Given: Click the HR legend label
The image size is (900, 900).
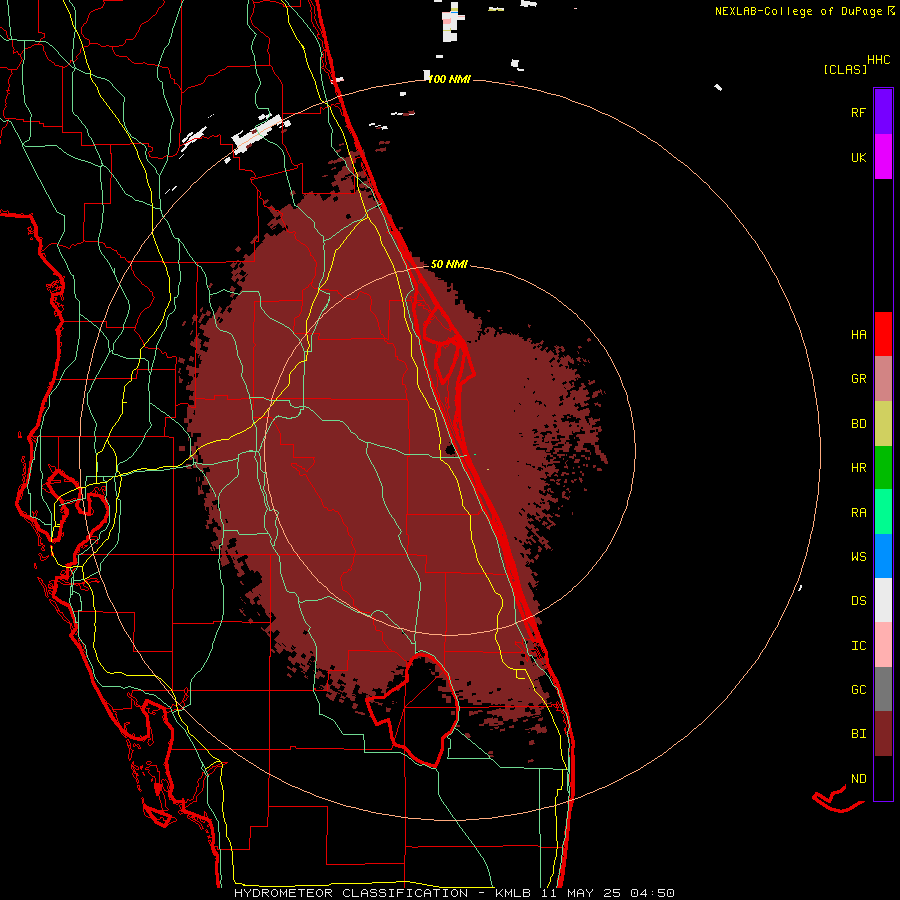Looking at the screenshot, I should click(x=858, y=468).
